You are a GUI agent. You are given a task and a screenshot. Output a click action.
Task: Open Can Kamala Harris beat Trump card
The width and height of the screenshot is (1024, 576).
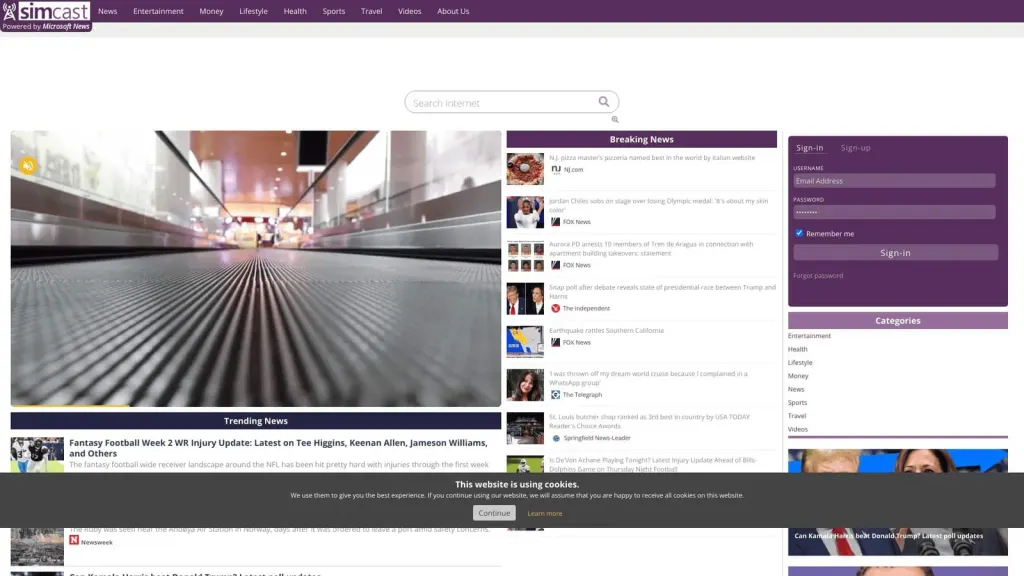897,502
